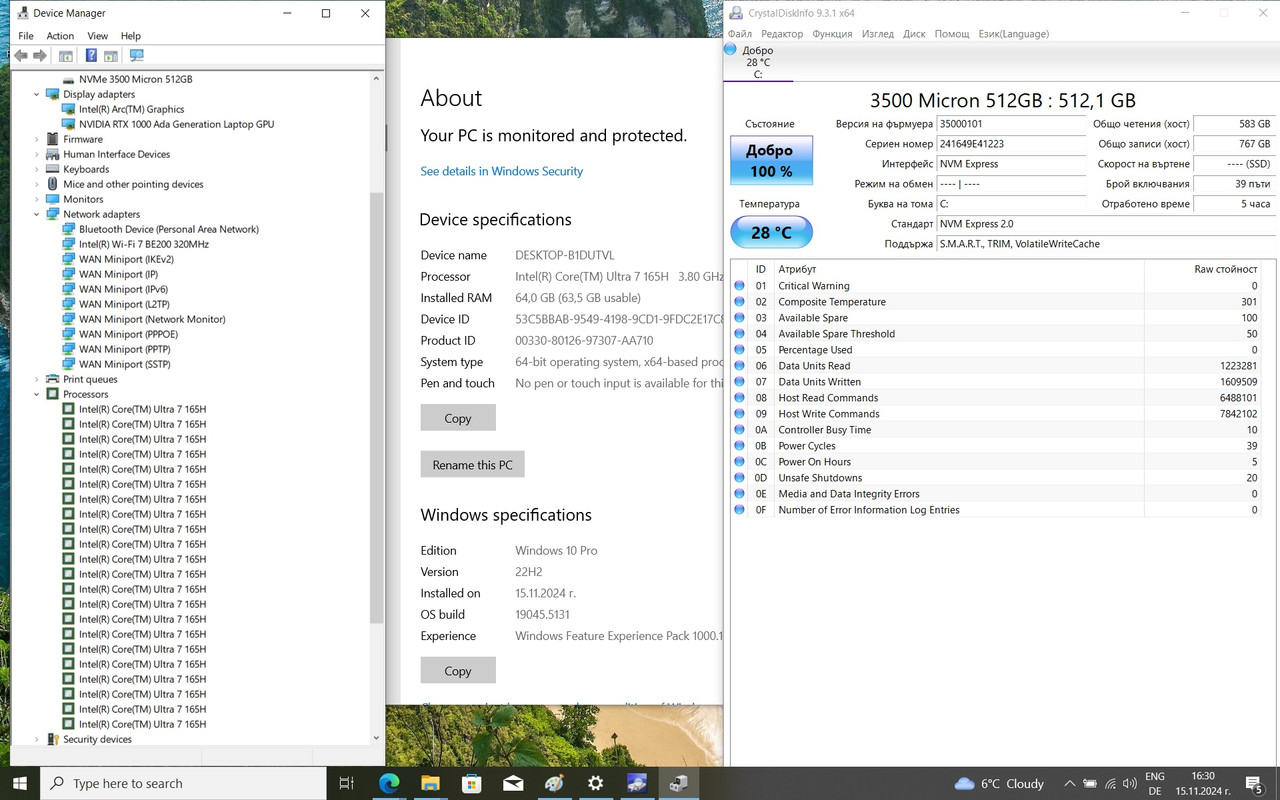Click the Back arrow in Device Manager toolbar
The height and width of the screenshot is (800, 1280).
click(20, 56)
